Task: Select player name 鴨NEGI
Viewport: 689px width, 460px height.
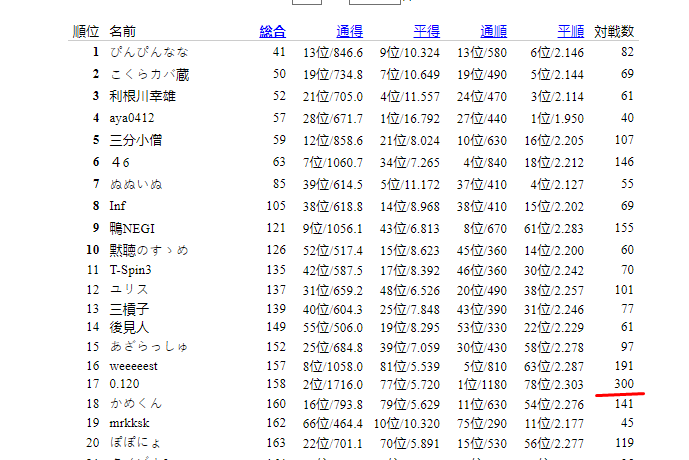Action: [x=132, y=228]
